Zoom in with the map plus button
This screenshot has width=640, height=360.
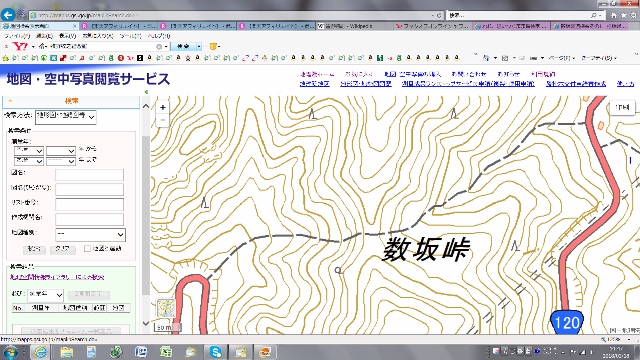[162, 107]
